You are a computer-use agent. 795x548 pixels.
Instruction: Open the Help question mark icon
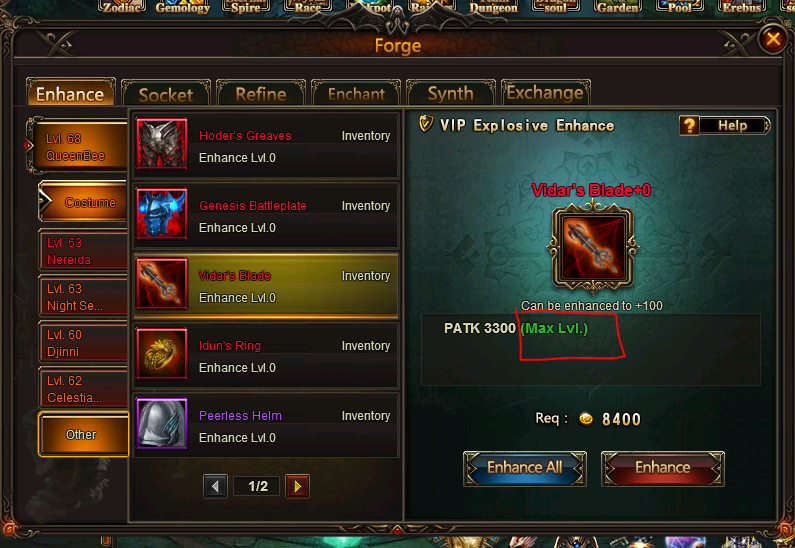click(690, 125)
